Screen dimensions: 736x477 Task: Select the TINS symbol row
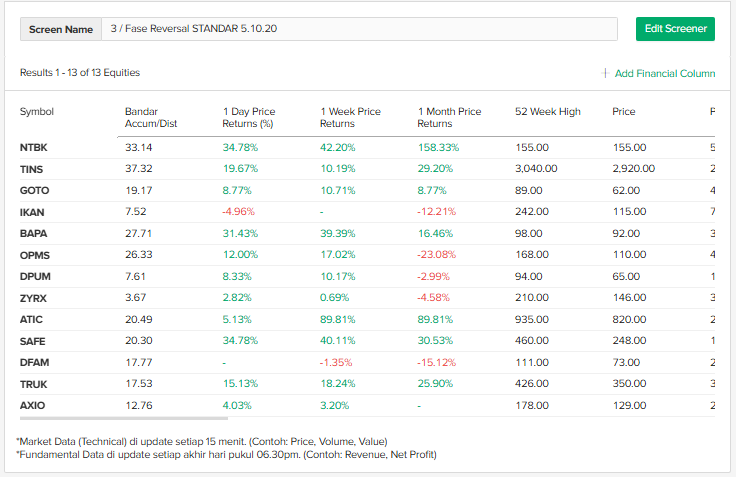click(x=31, y=169)
